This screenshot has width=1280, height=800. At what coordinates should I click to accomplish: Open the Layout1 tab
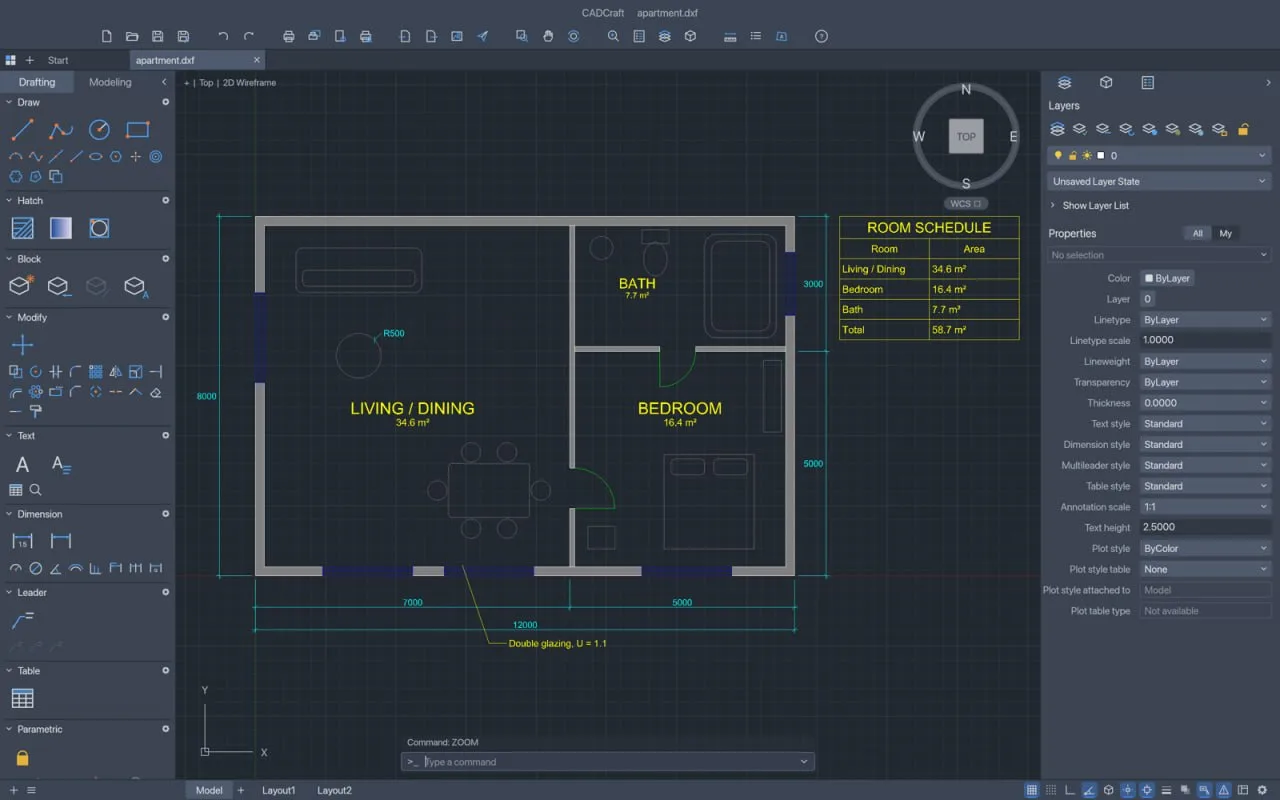click(x=279, y=790)
